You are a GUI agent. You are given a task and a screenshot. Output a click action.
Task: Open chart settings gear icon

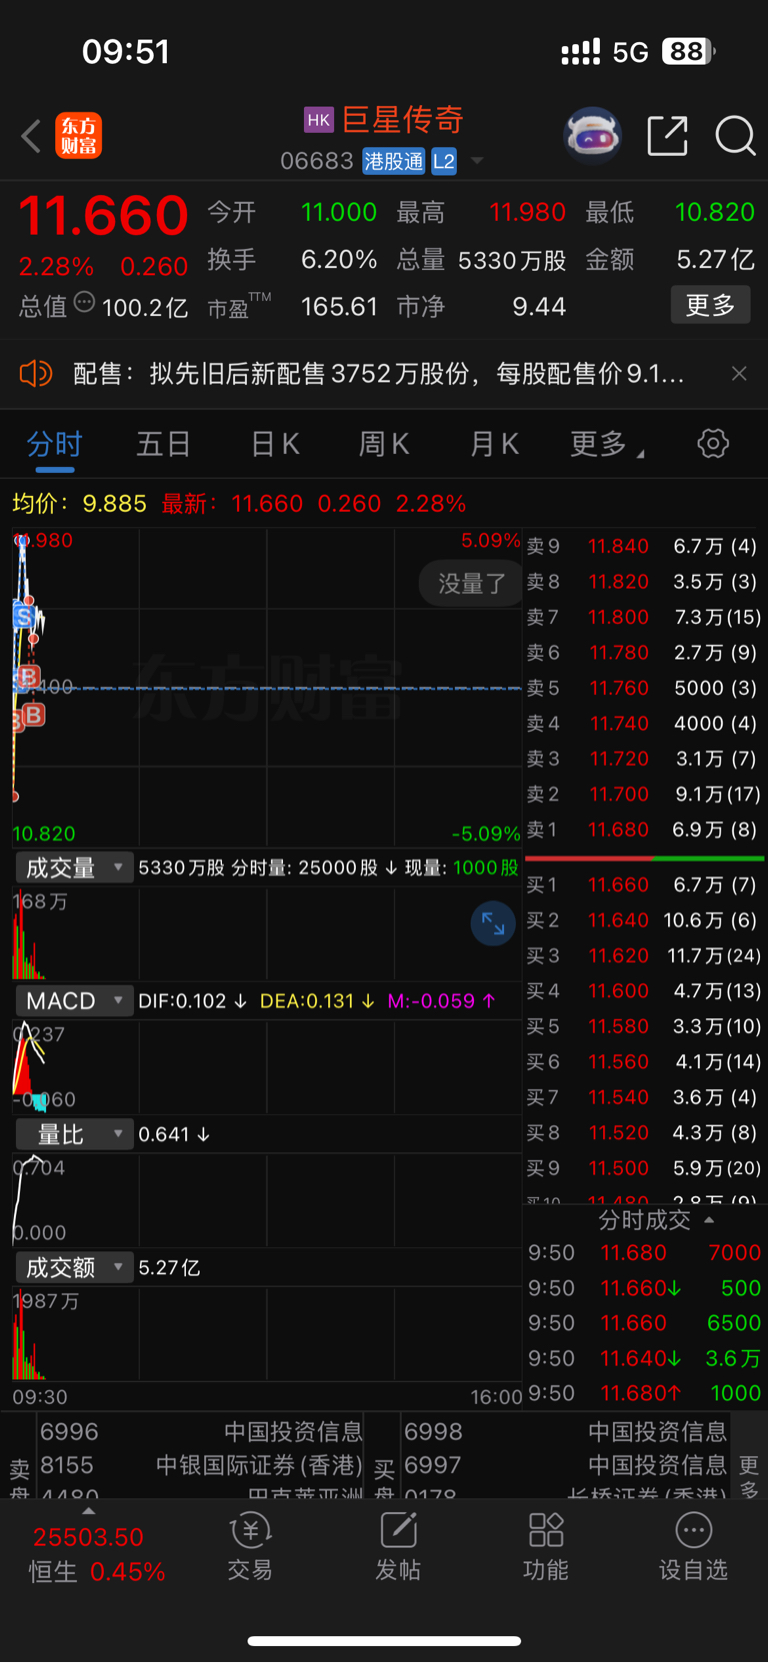pos(713,443)
